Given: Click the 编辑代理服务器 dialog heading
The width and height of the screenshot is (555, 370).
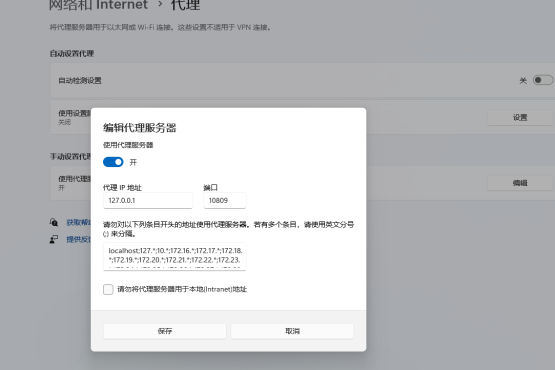Looking at the screenshot, I should [x=139, y=128].
